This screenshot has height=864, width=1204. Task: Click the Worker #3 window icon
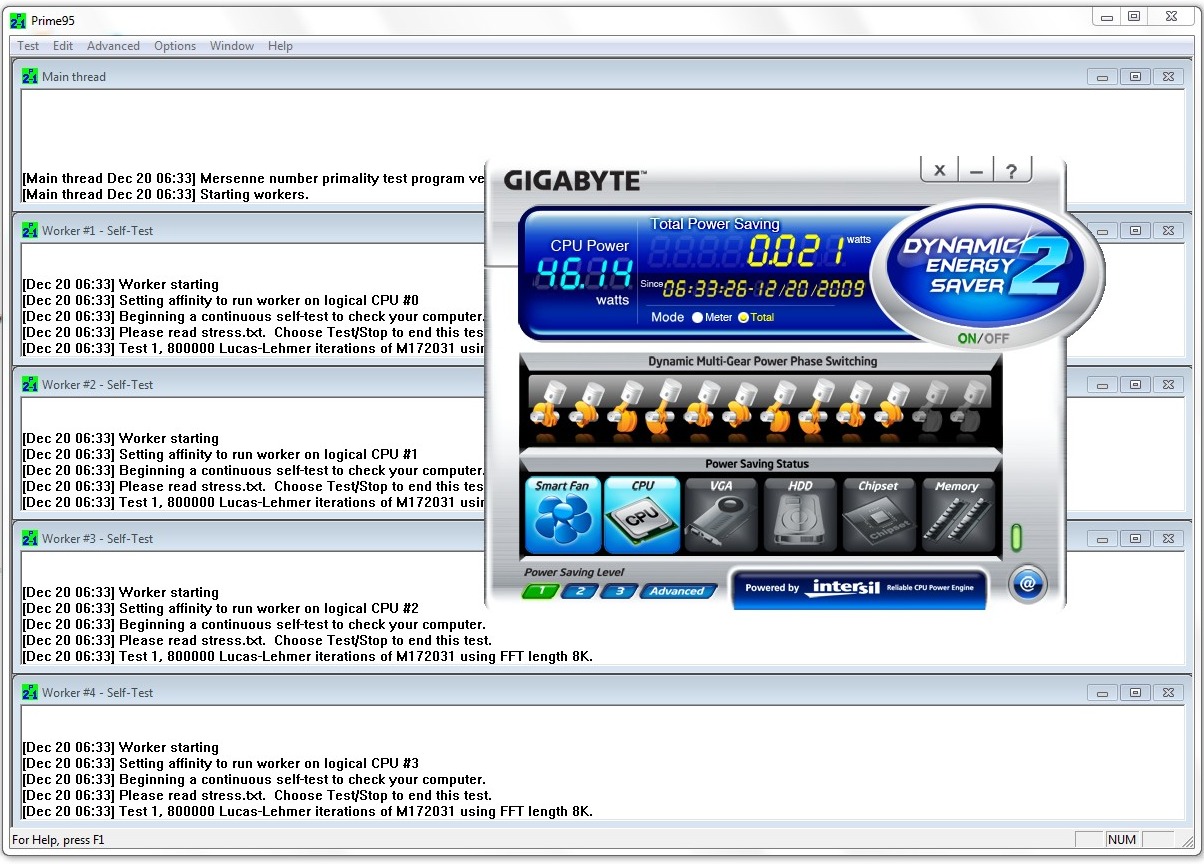point(30,538)
